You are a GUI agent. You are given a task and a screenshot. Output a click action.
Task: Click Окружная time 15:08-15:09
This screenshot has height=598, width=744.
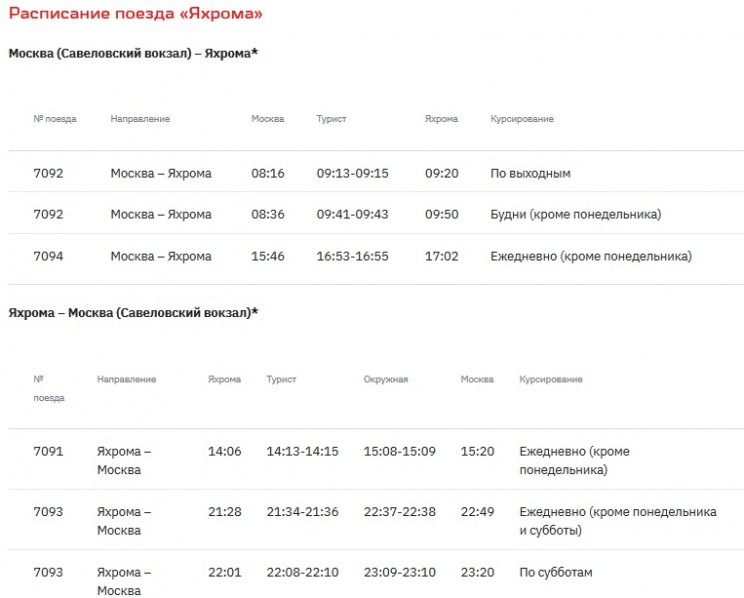coord(400,451)
